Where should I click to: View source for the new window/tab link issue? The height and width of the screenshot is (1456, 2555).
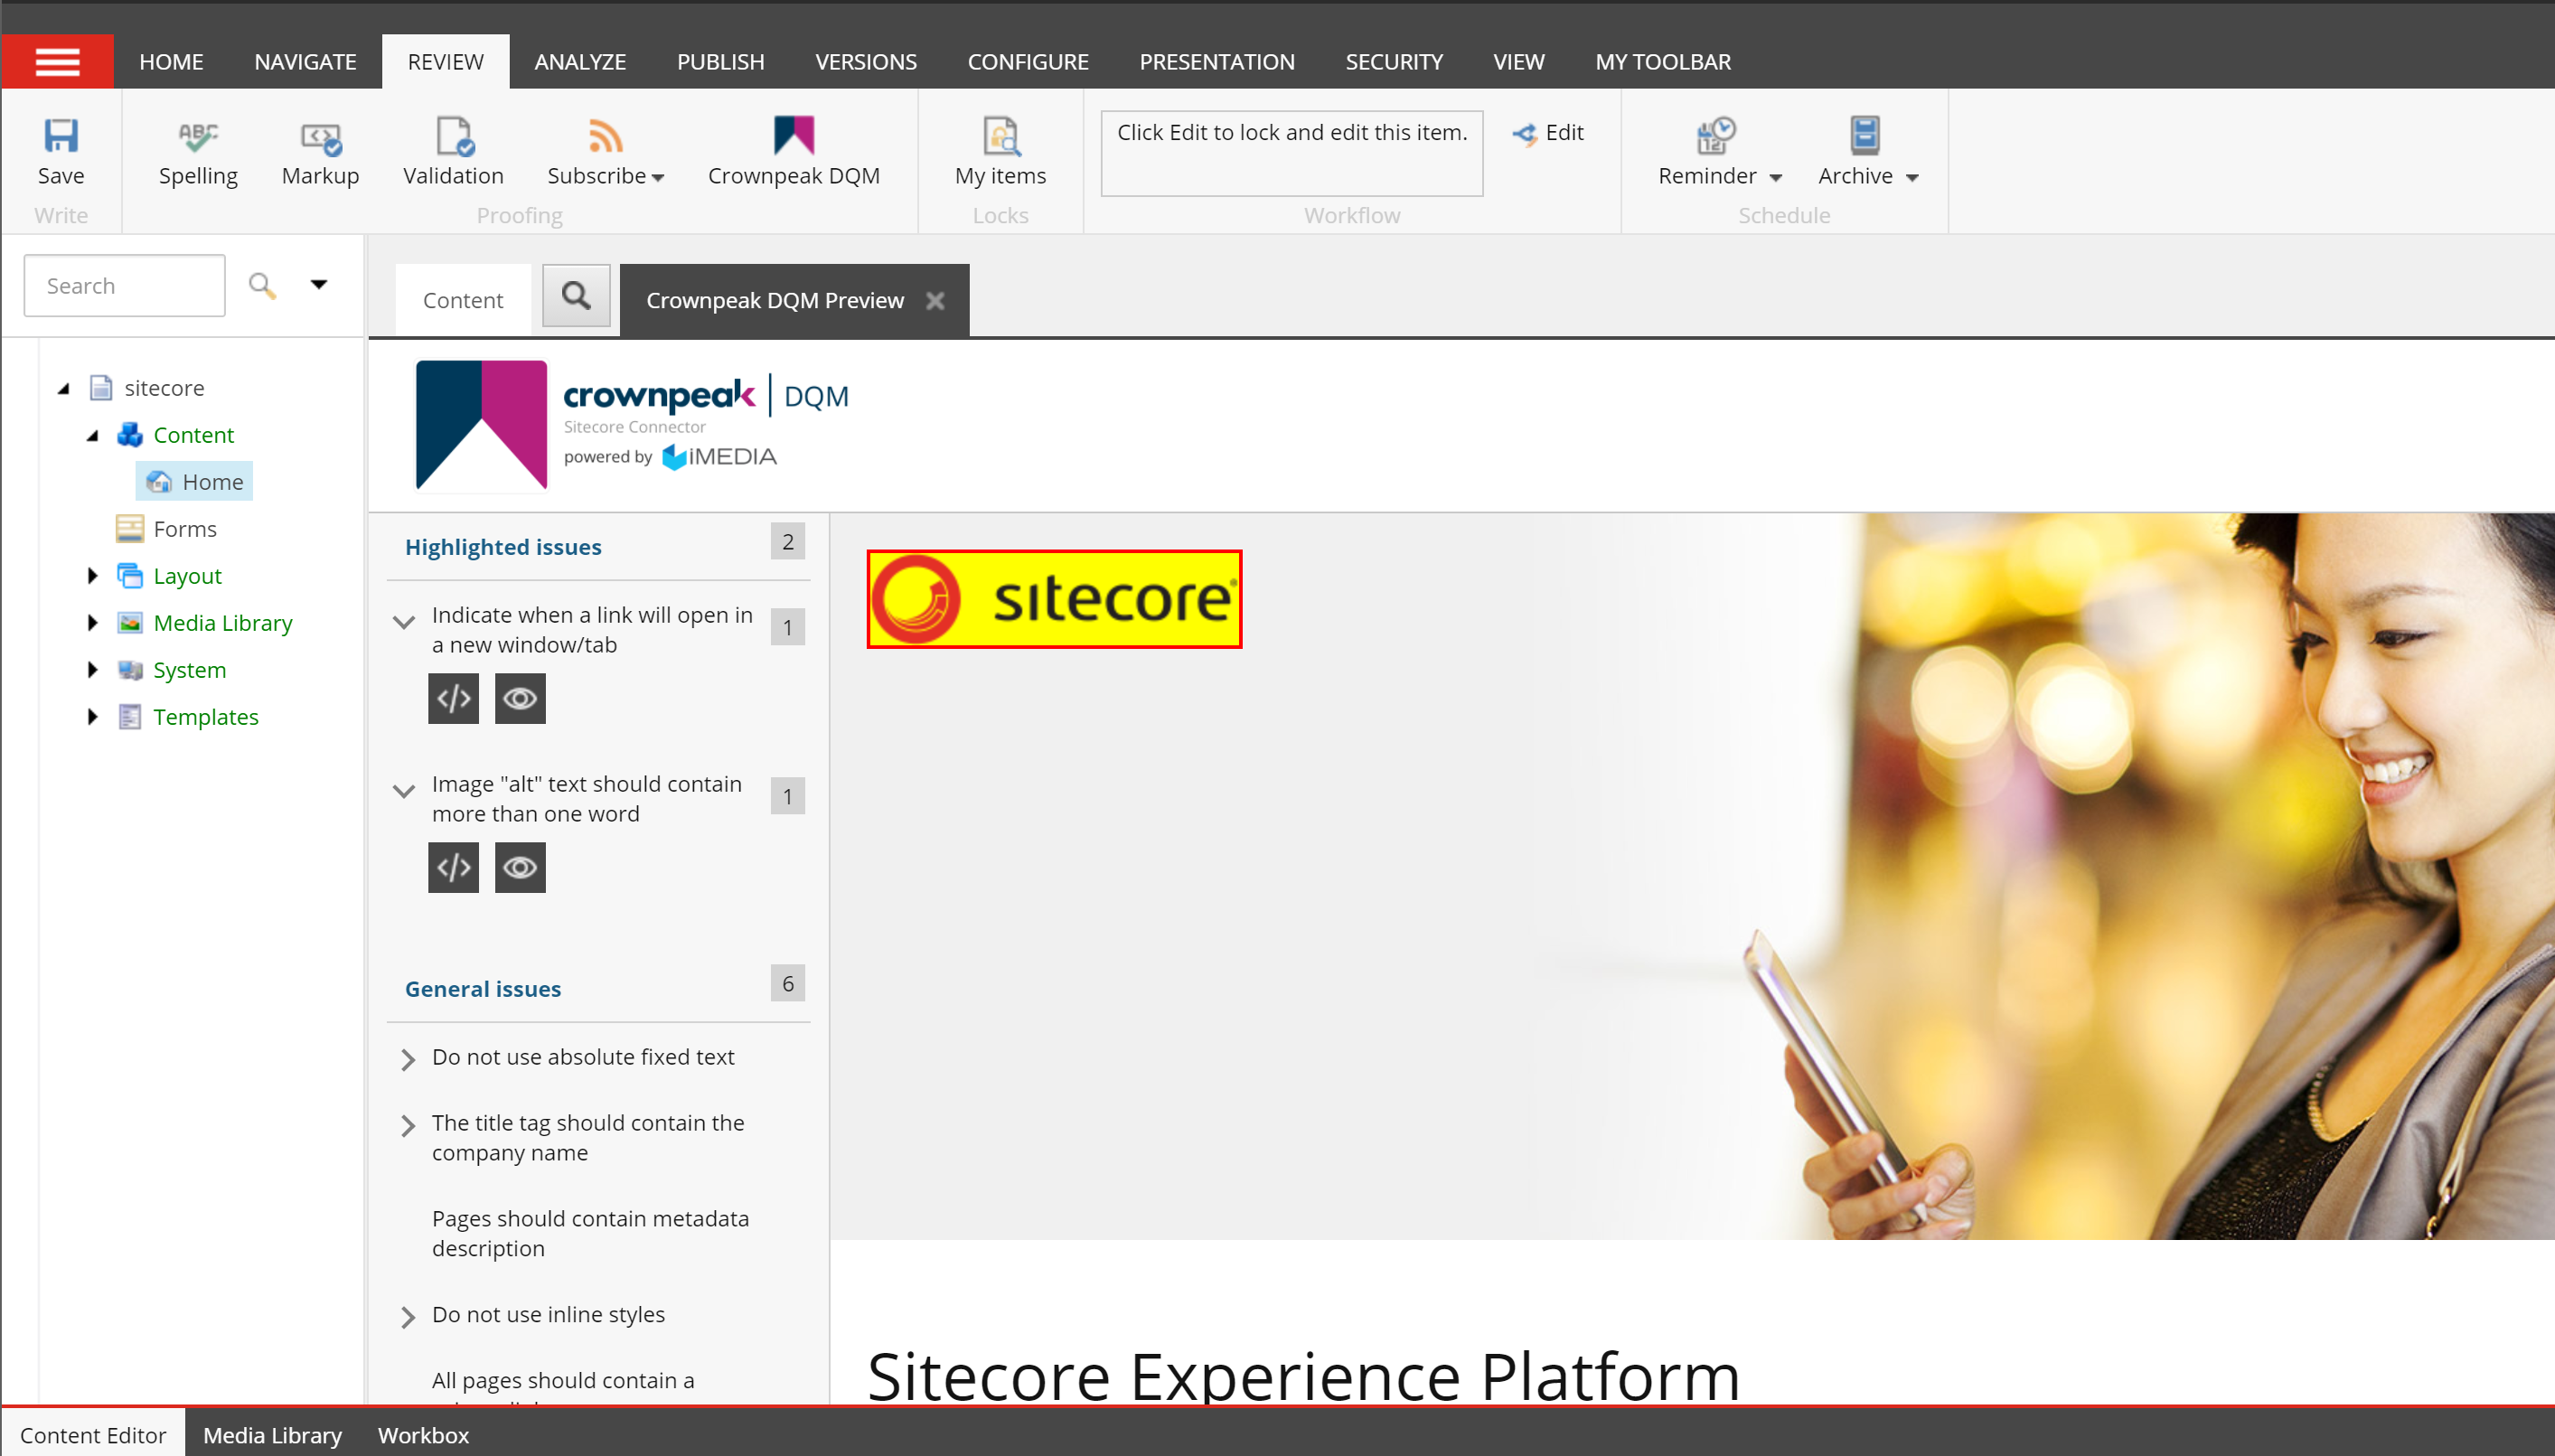point(453,698)
